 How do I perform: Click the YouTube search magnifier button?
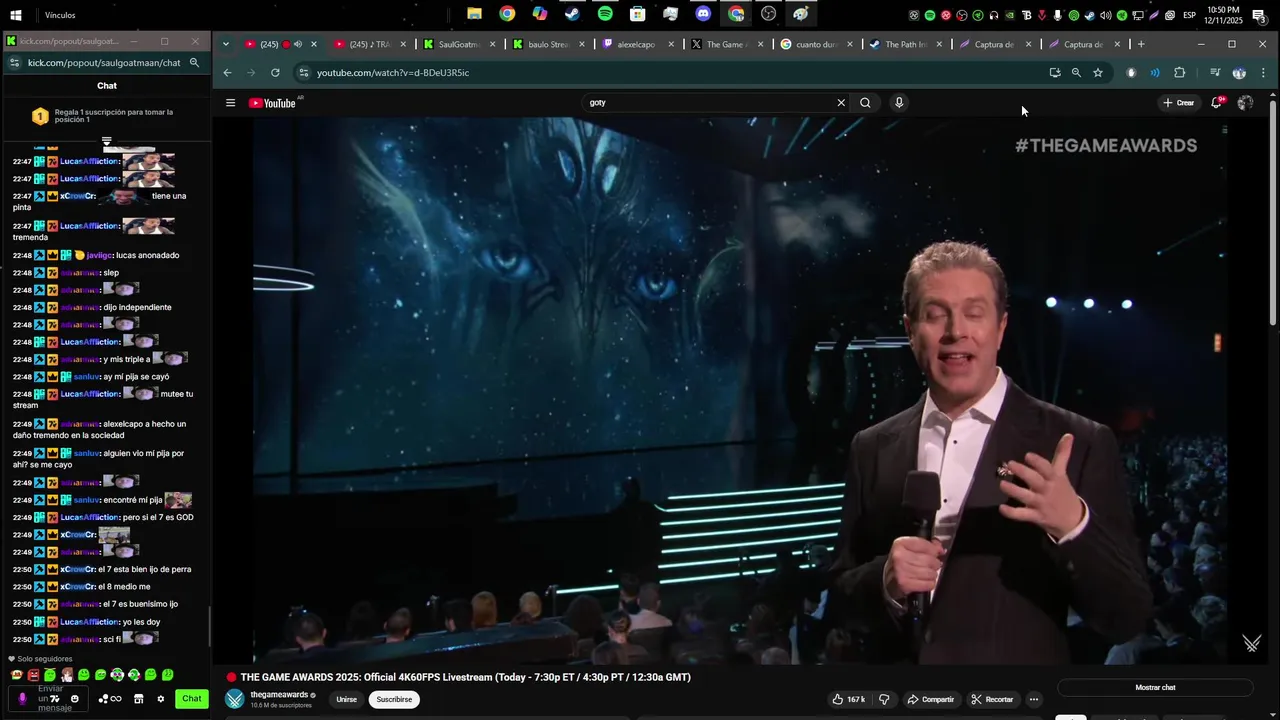click(x=865, y=102)
